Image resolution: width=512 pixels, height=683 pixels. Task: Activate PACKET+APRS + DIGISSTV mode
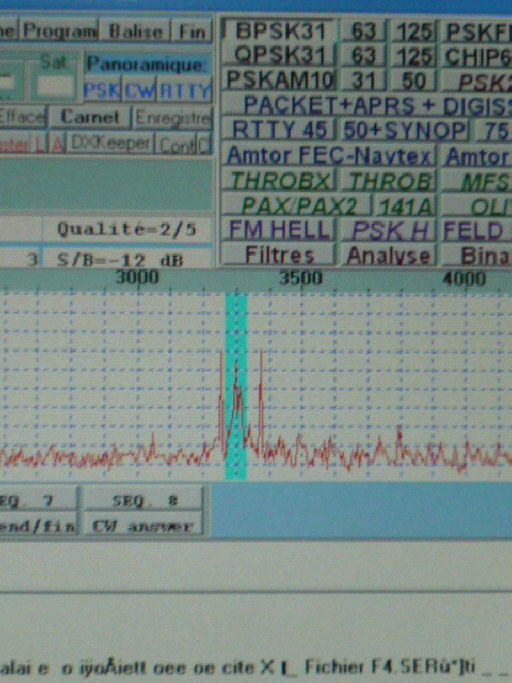pos(367,105)
